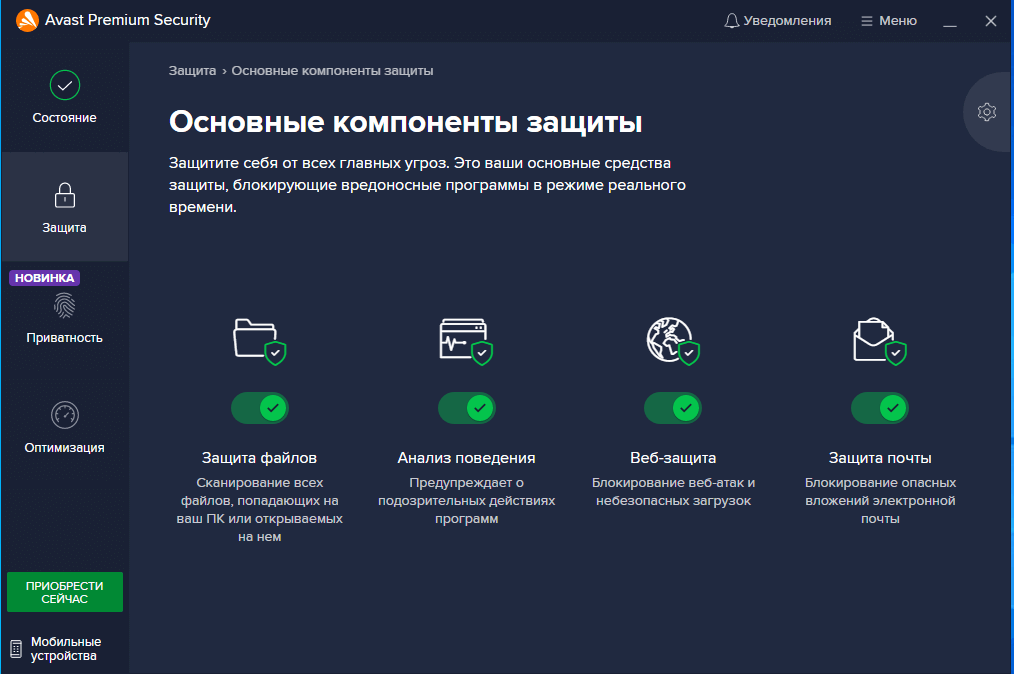1014x674 pixels.
Task: Select the Защита sidebar label
Action: (65, 228)
